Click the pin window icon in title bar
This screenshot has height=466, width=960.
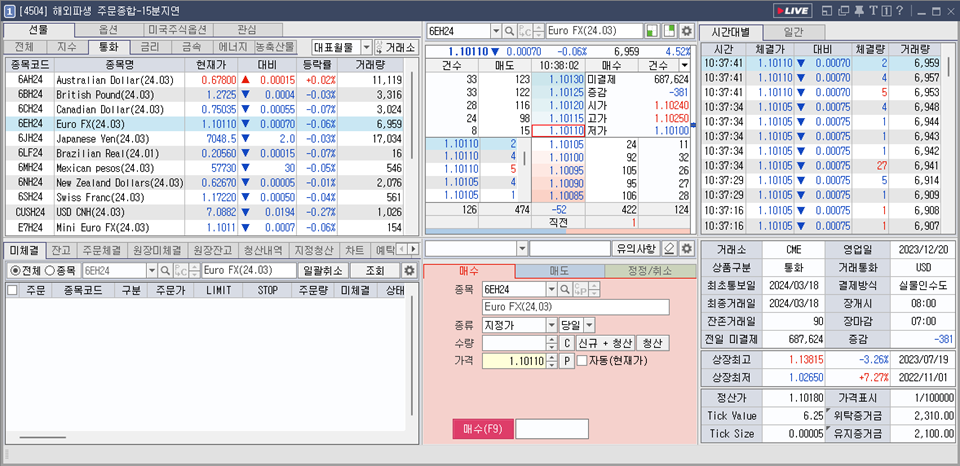click(x=858, y=10)
